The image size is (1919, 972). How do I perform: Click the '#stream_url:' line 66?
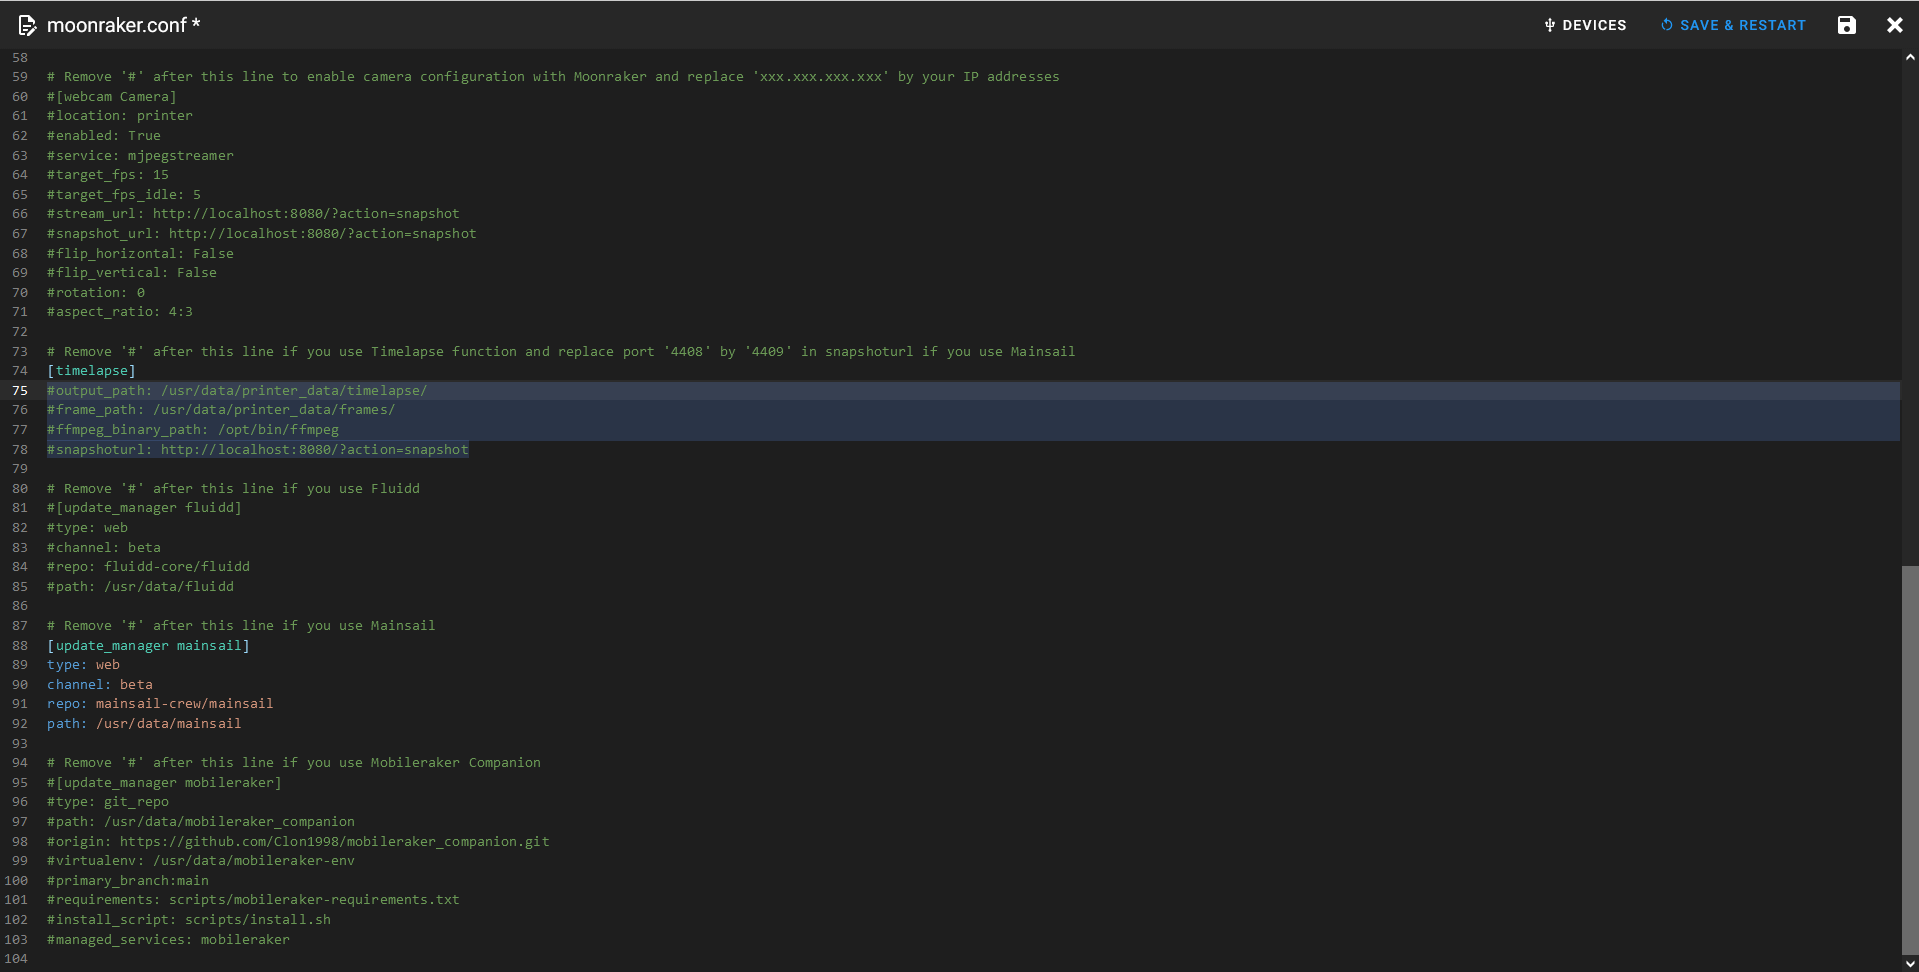tap(254, 214)
